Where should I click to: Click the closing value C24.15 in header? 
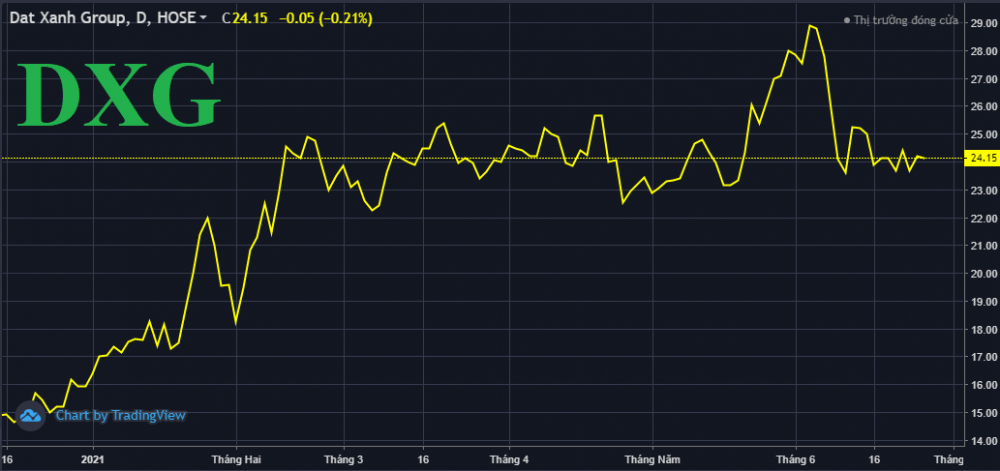(x=243, y=18)
